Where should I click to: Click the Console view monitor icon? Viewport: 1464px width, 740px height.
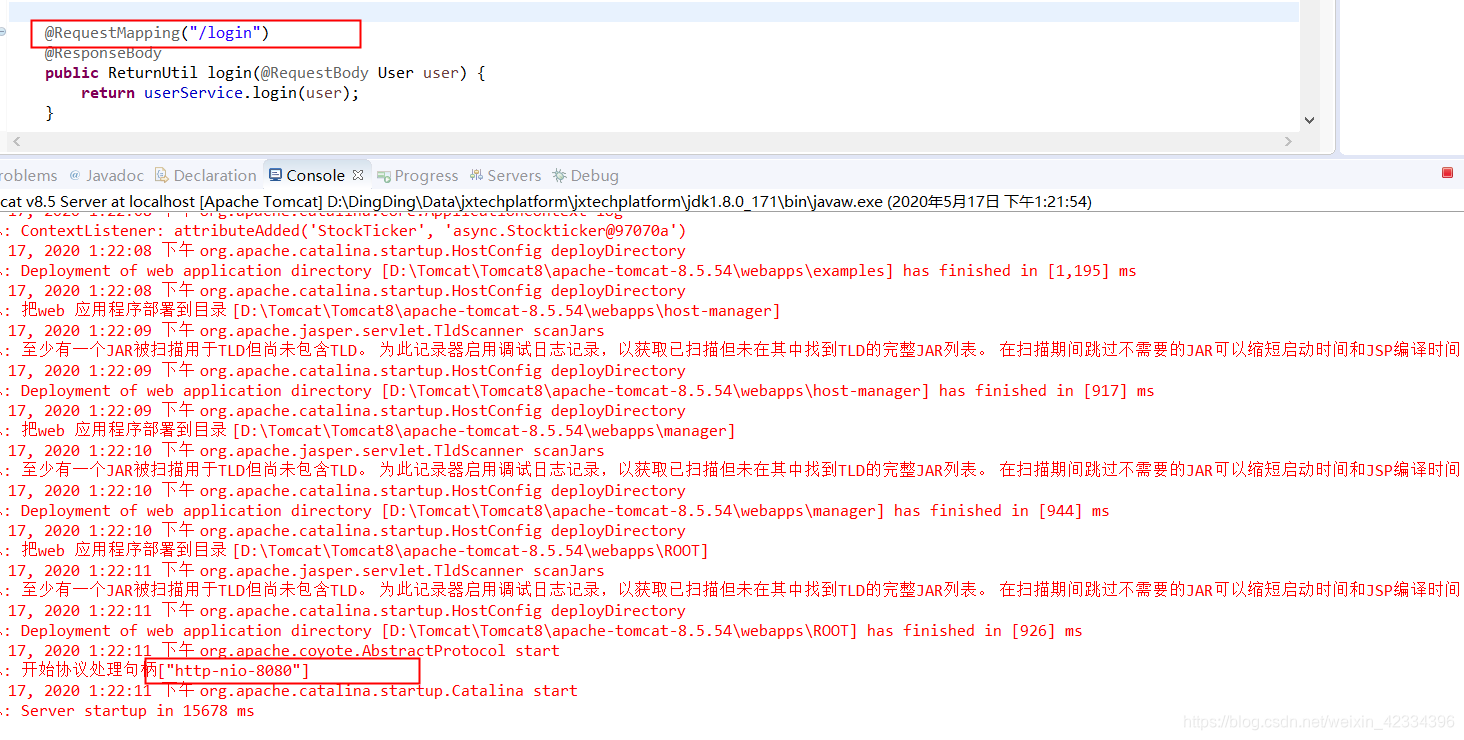274,174
